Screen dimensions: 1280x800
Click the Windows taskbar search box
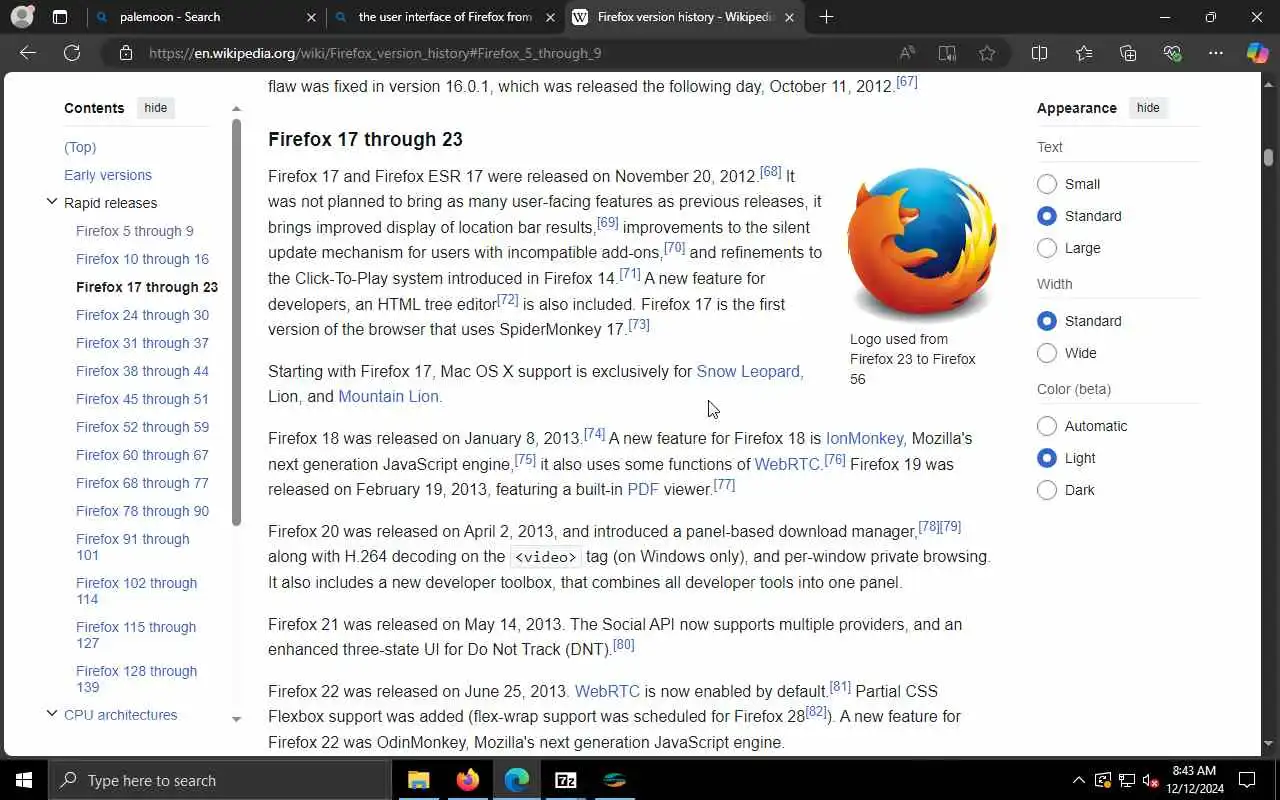pyautogui.click(x=219, y=780)
